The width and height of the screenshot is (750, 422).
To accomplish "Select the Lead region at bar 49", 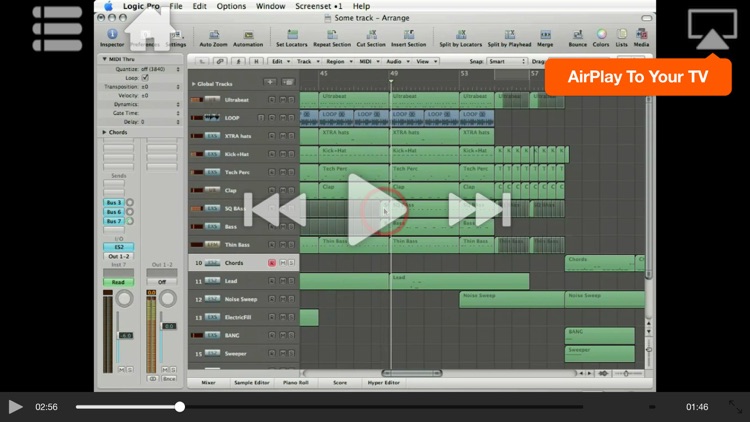I will click(x=461, y=281).
